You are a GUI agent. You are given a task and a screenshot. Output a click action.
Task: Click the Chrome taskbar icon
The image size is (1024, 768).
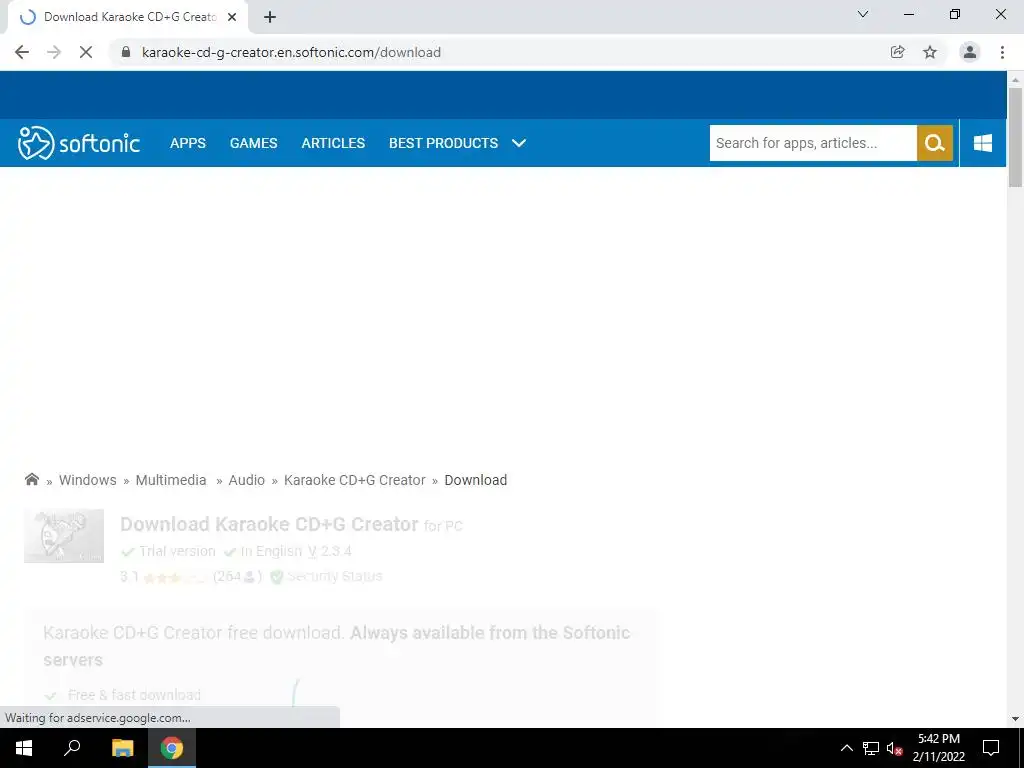point(172,748)
